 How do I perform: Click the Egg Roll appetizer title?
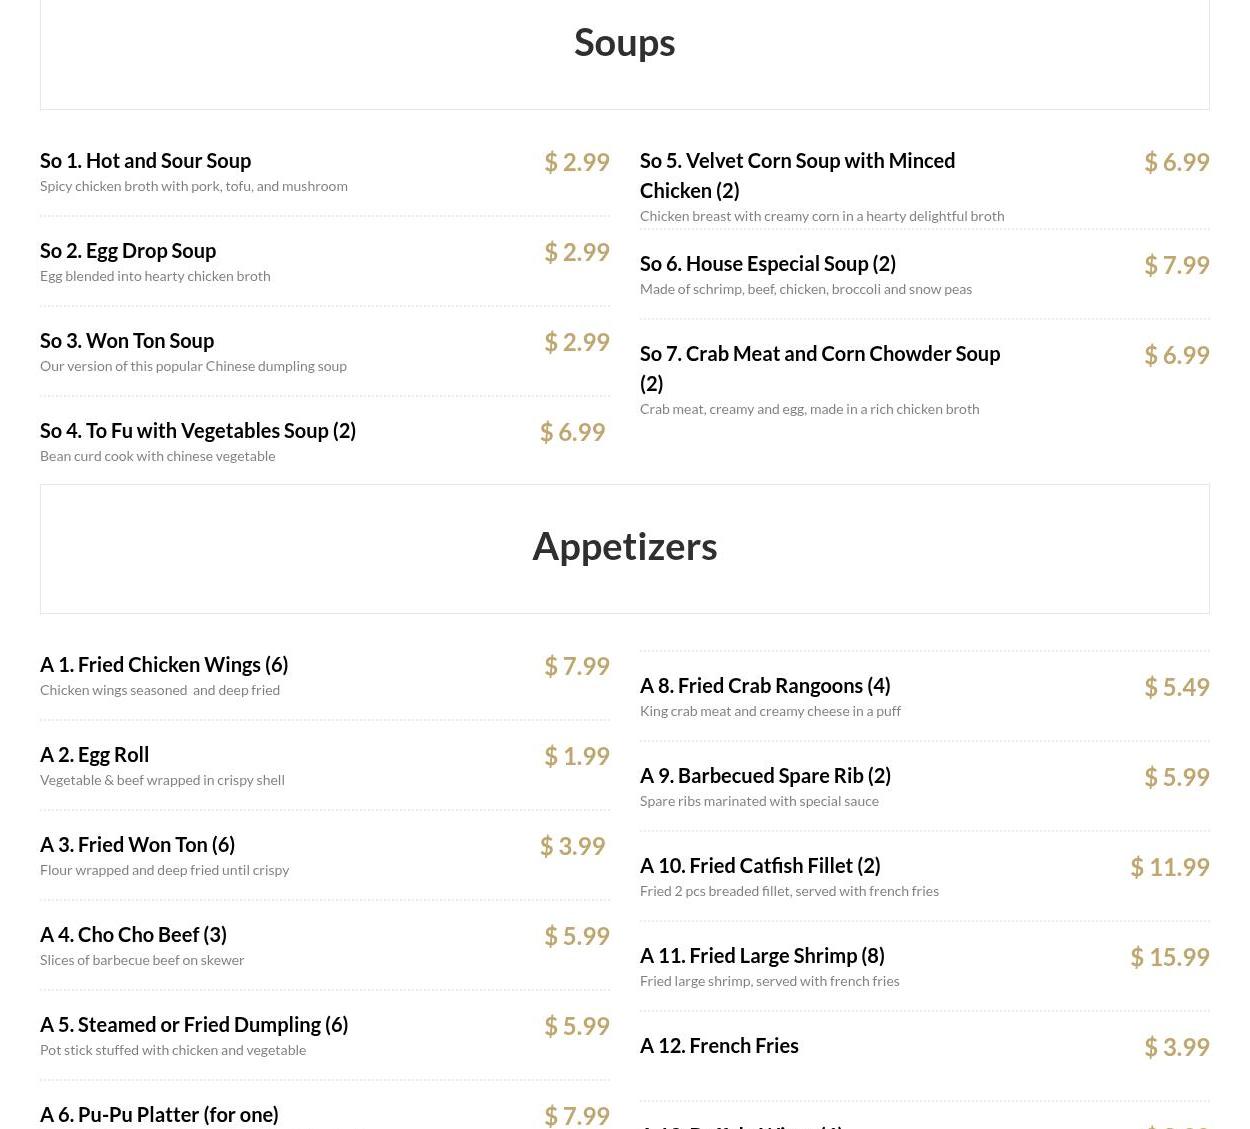[x=95, y=755]
